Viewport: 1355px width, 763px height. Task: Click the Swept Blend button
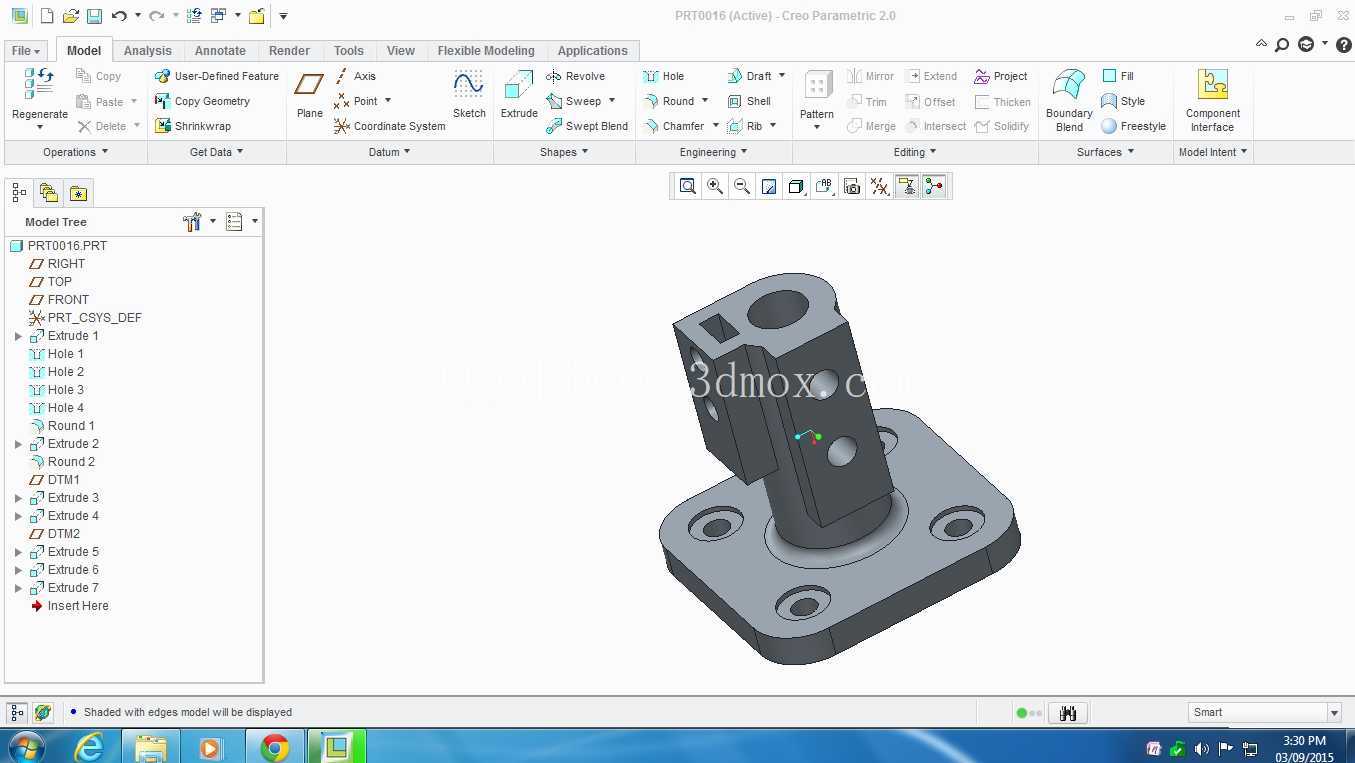pyautogui.click(x=587, y=126)
